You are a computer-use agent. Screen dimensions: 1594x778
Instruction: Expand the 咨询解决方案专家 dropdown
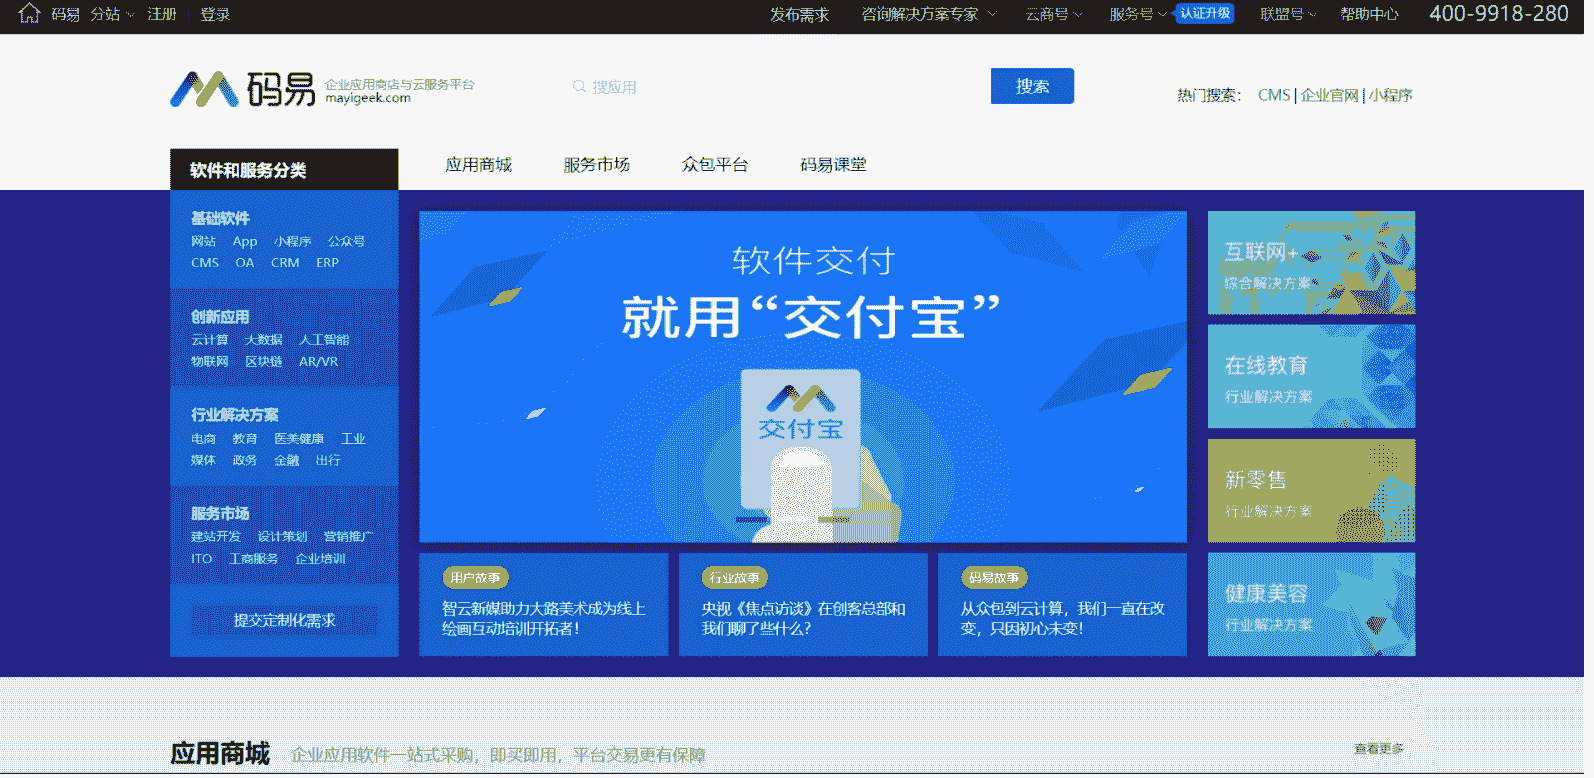pyautogui.click(x=928, y=14)
